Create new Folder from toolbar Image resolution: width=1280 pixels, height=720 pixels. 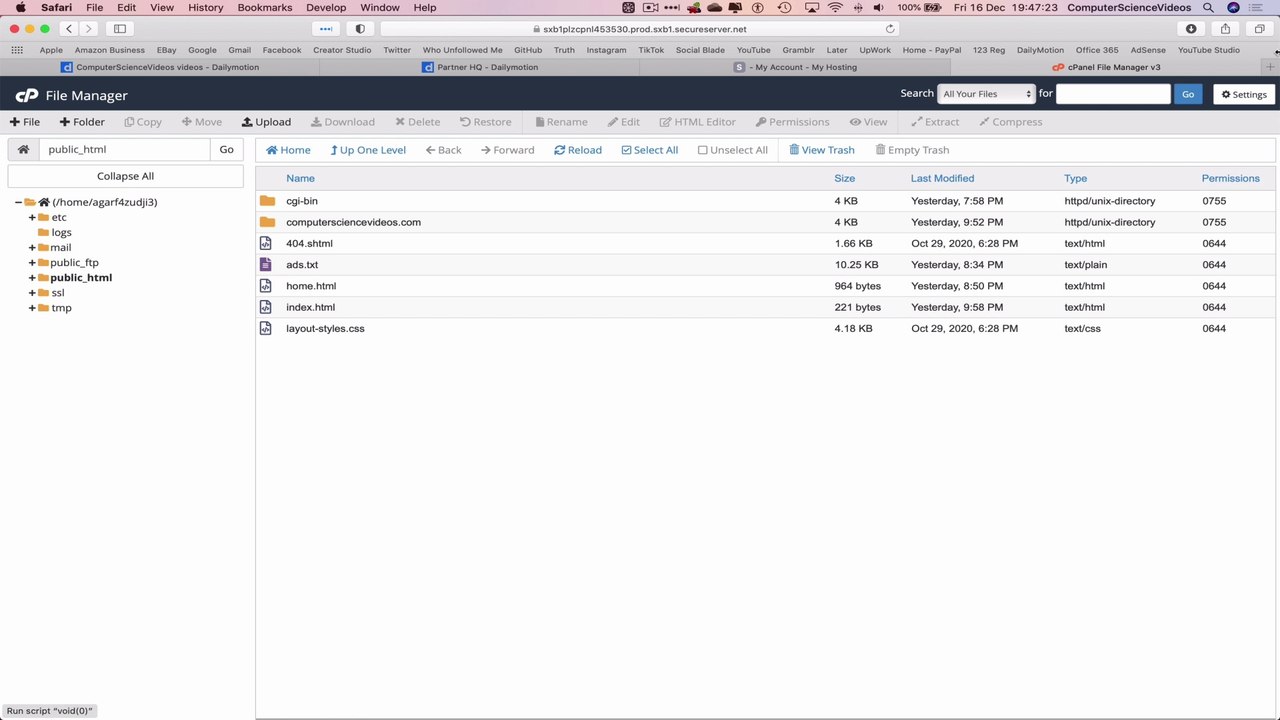82,122
